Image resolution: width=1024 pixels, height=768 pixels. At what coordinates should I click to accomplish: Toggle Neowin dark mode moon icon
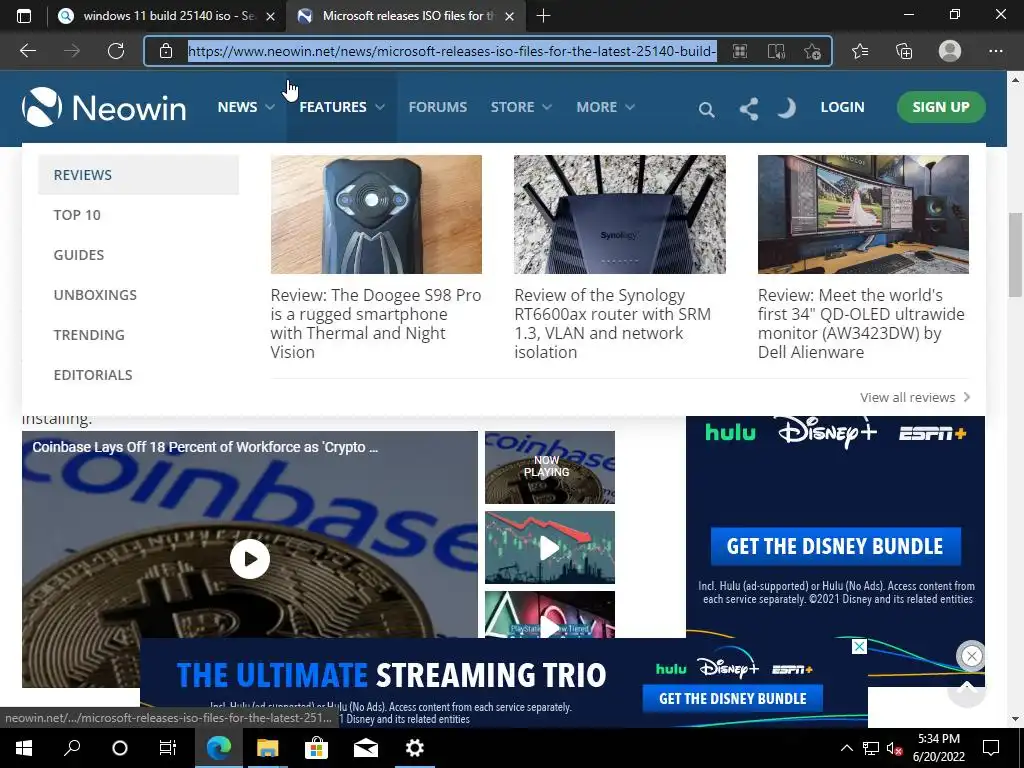click(787, 108)
